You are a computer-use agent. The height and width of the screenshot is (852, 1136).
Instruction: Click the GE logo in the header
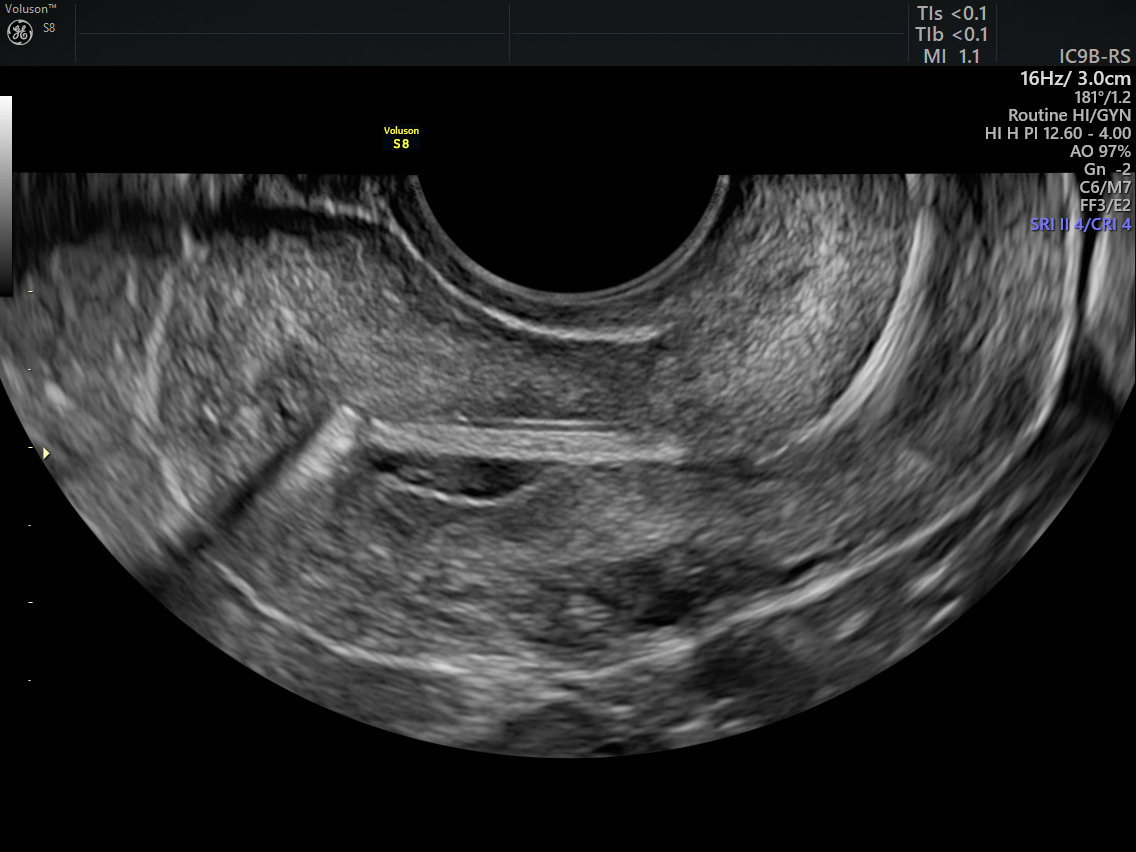click(20, 32)
